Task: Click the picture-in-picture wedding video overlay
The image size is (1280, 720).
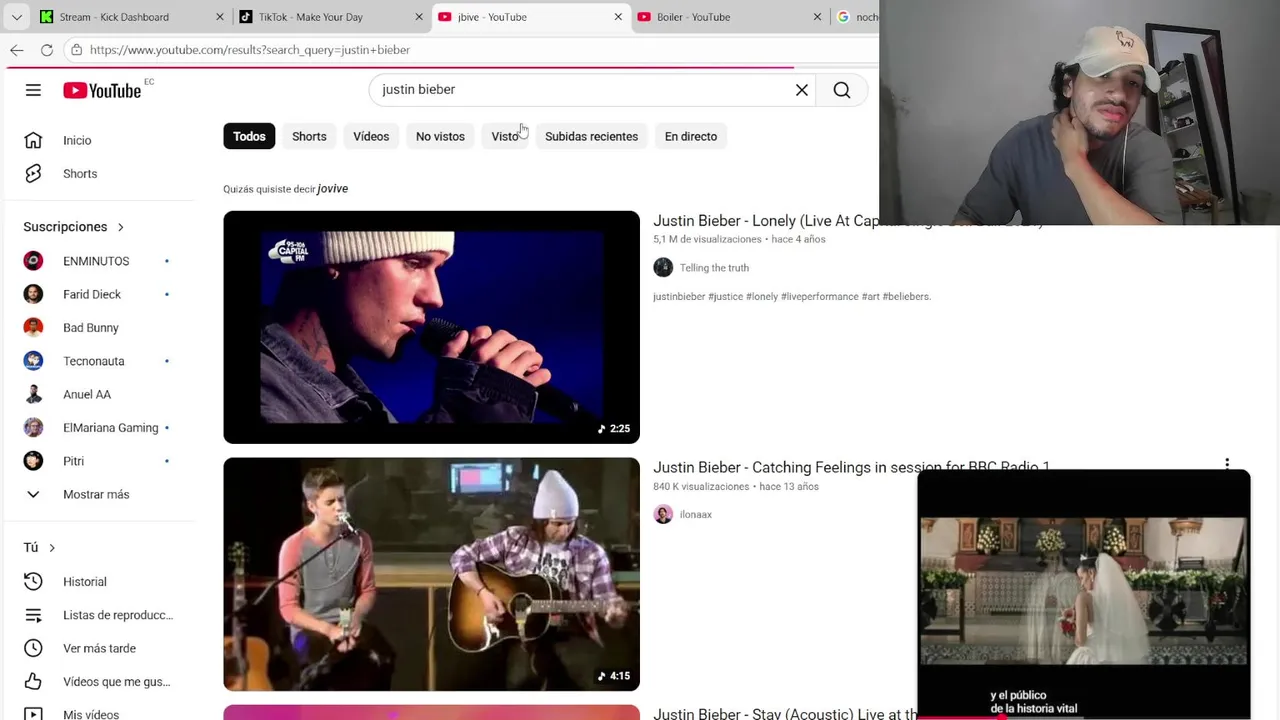Action: [x=1084, y=594]
